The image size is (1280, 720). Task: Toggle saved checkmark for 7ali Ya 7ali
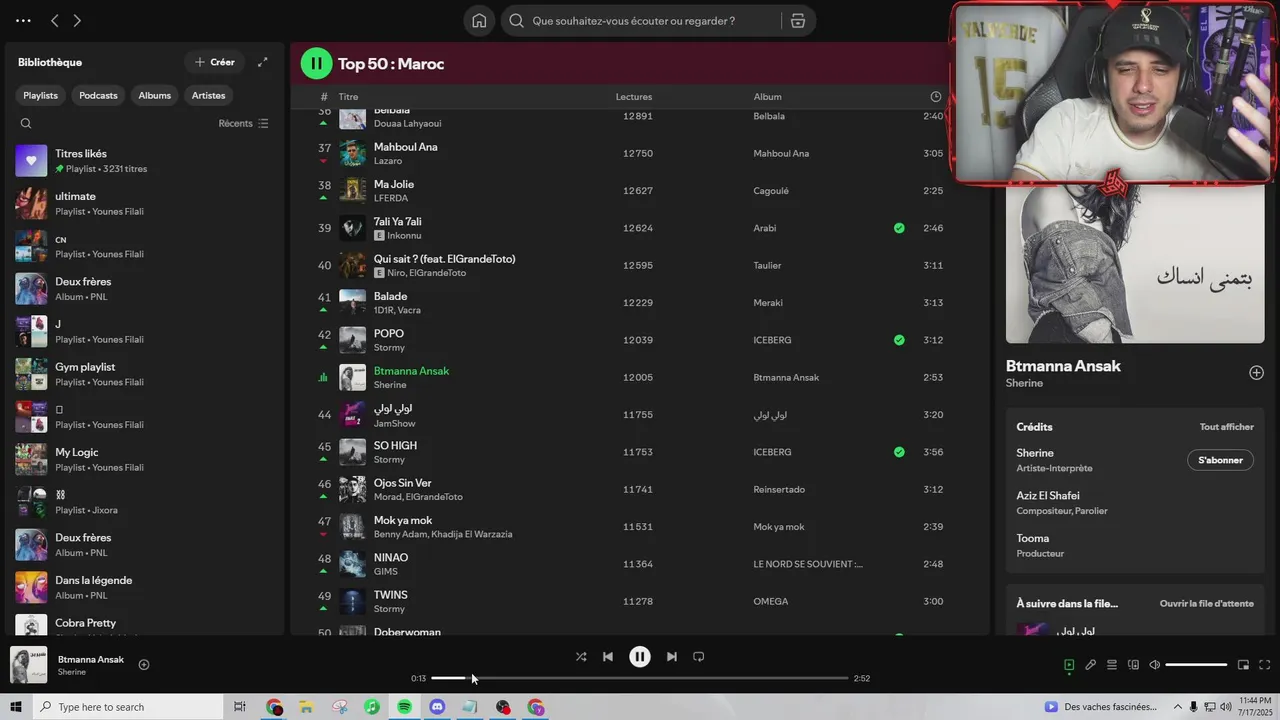tap(899, 228)
